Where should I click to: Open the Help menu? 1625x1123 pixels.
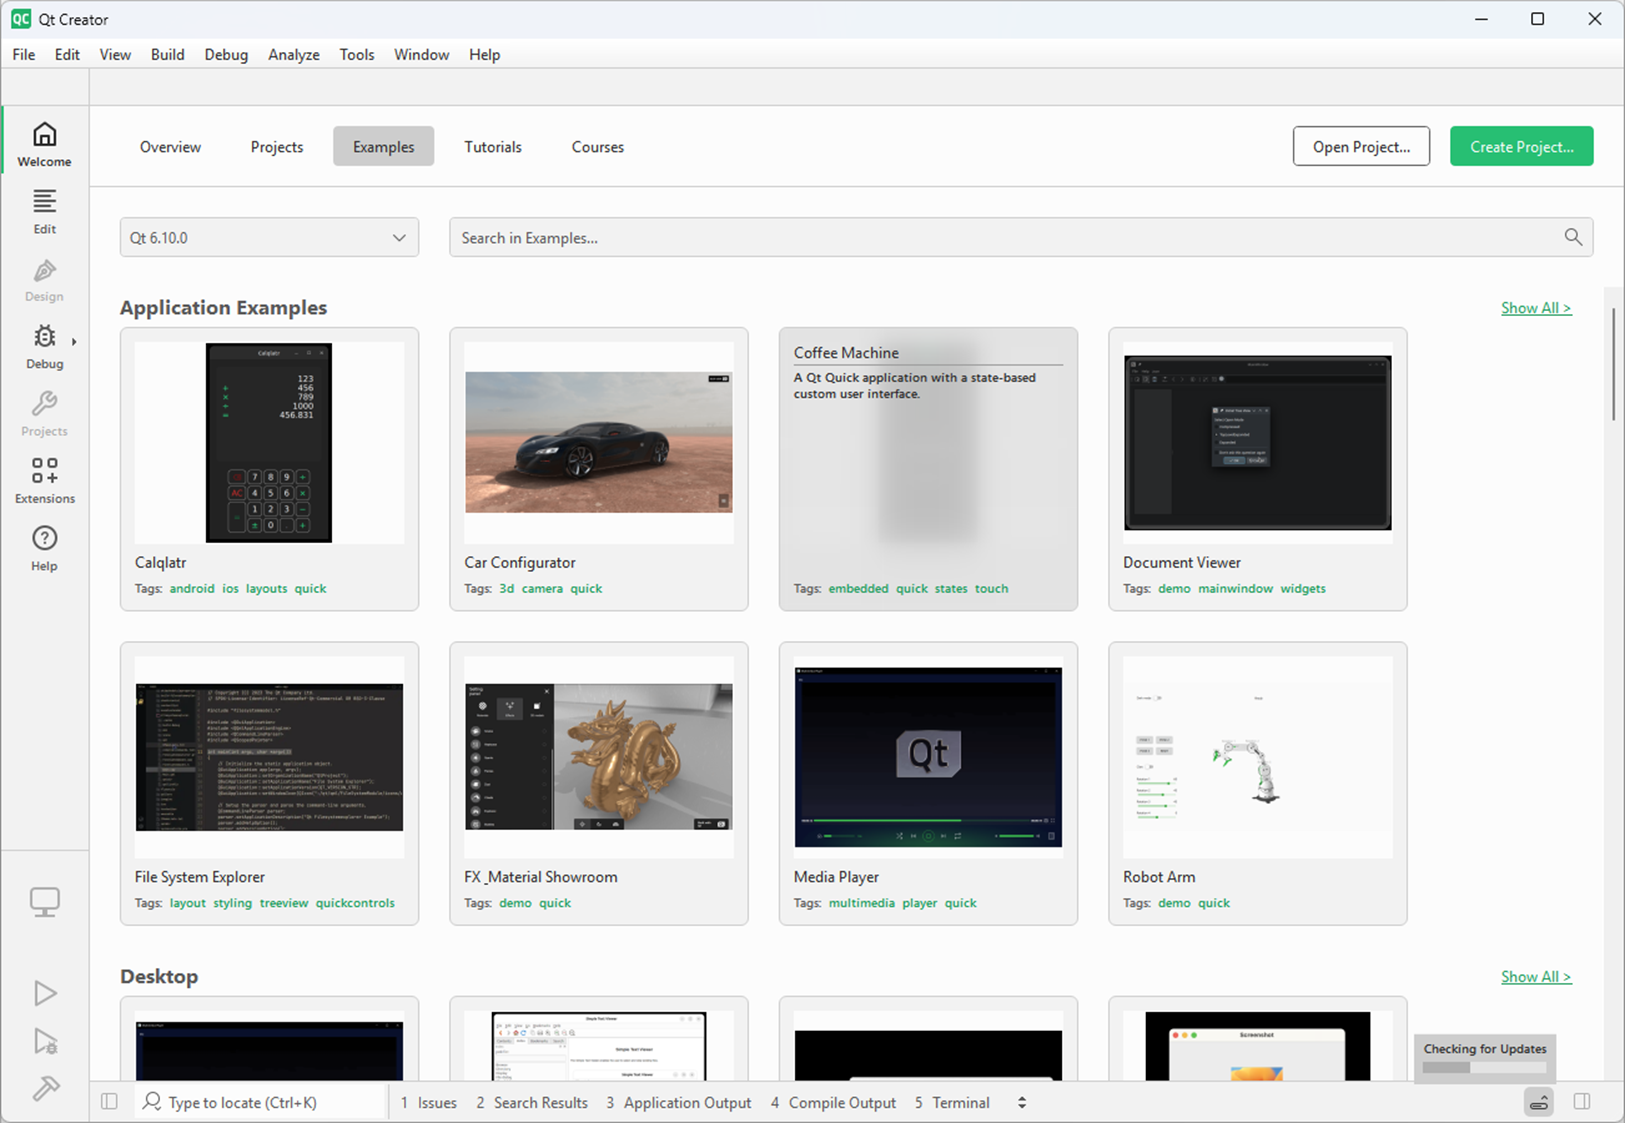(x=485, y=55)
